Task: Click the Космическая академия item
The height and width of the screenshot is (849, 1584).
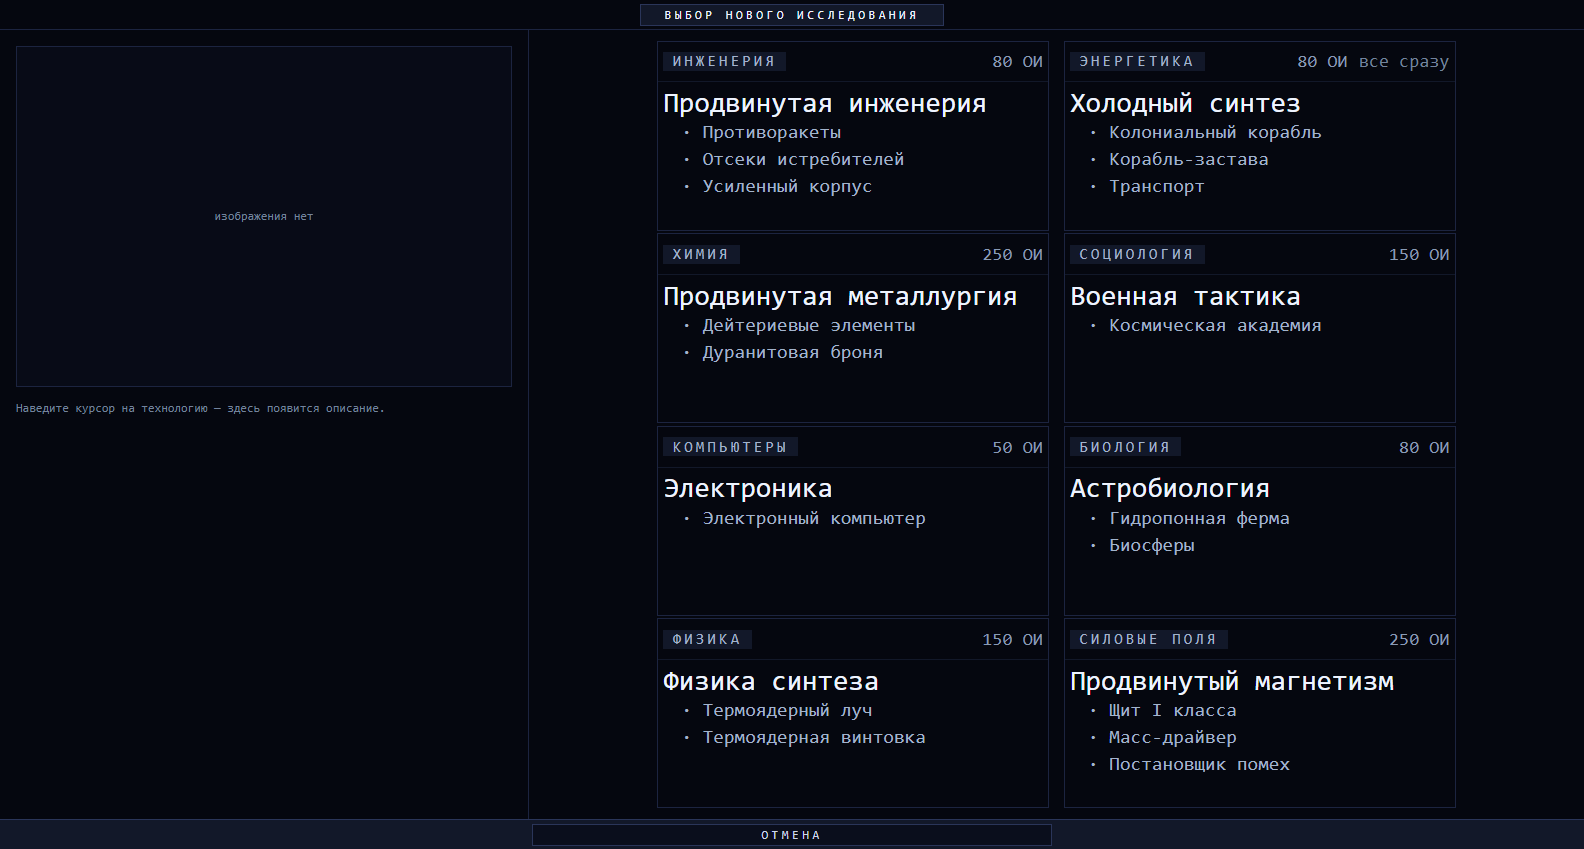Action: click(x=1215, y=325)
